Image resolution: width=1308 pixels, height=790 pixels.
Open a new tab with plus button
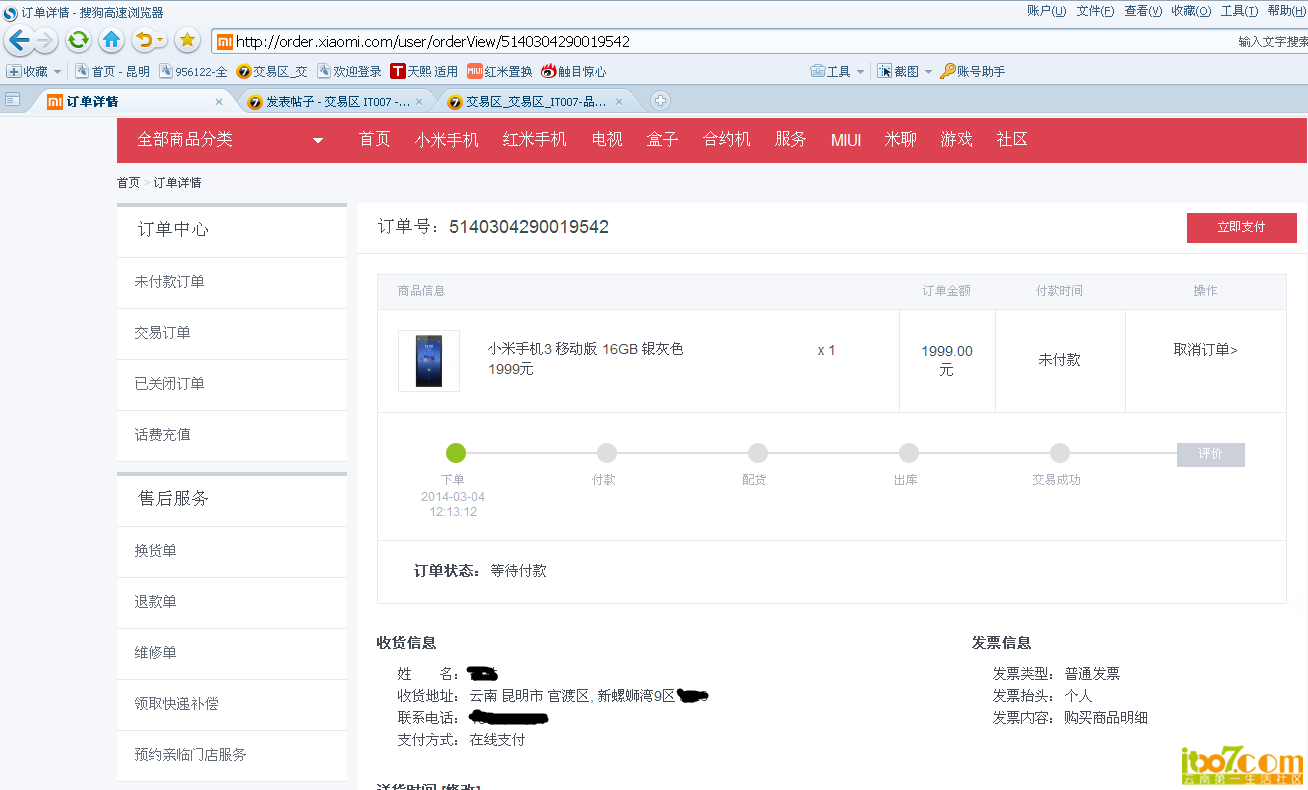[x=660, y=101]
